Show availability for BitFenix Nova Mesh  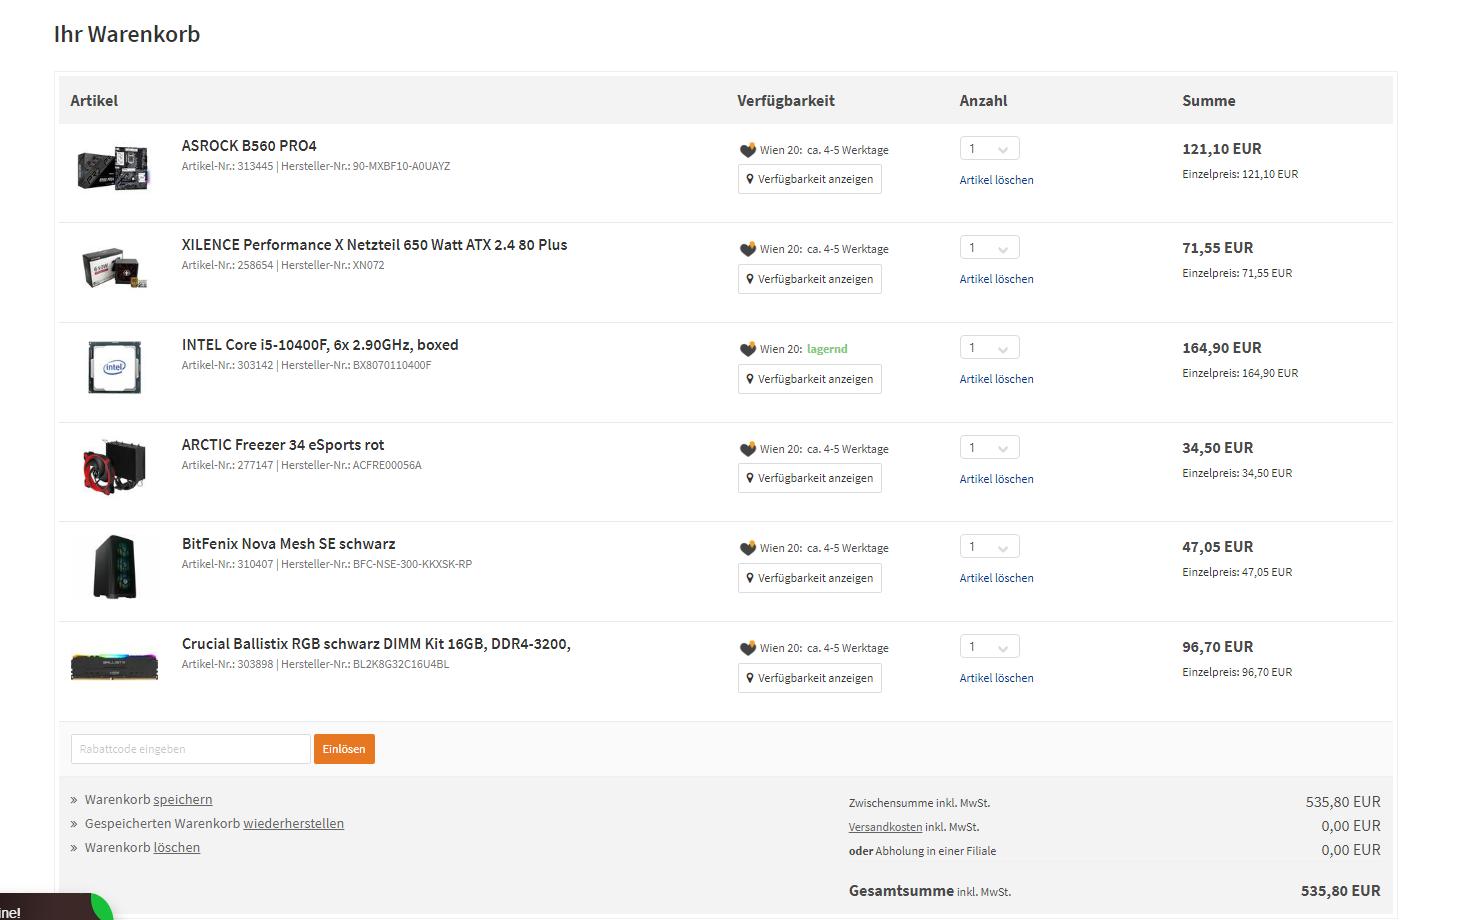pyautogui.click(x=810, y=578)
